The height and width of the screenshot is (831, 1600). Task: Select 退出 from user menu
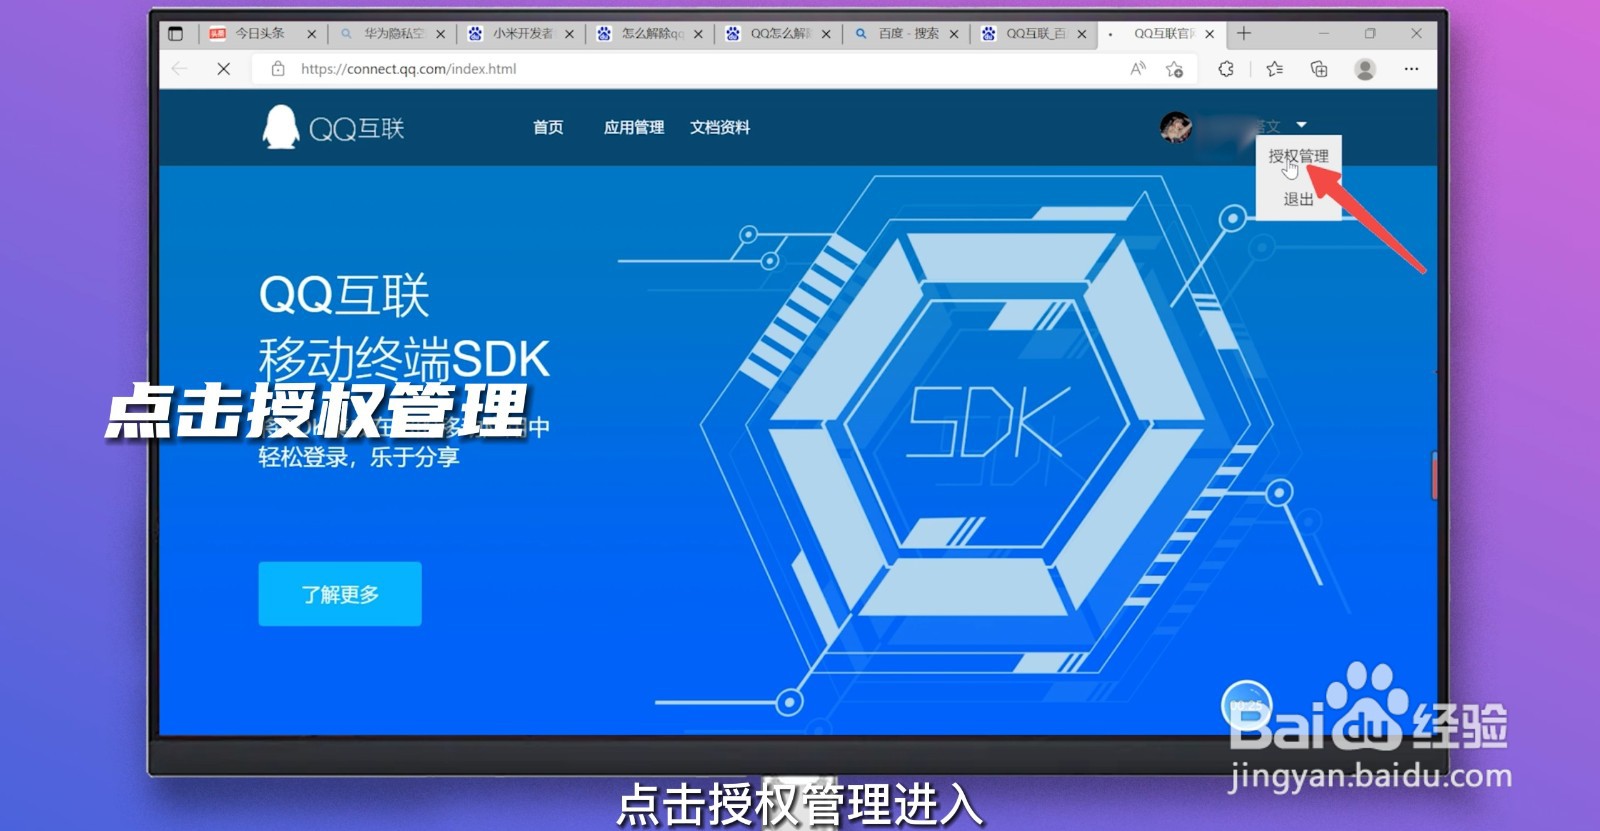click(x=1298, y=199)
